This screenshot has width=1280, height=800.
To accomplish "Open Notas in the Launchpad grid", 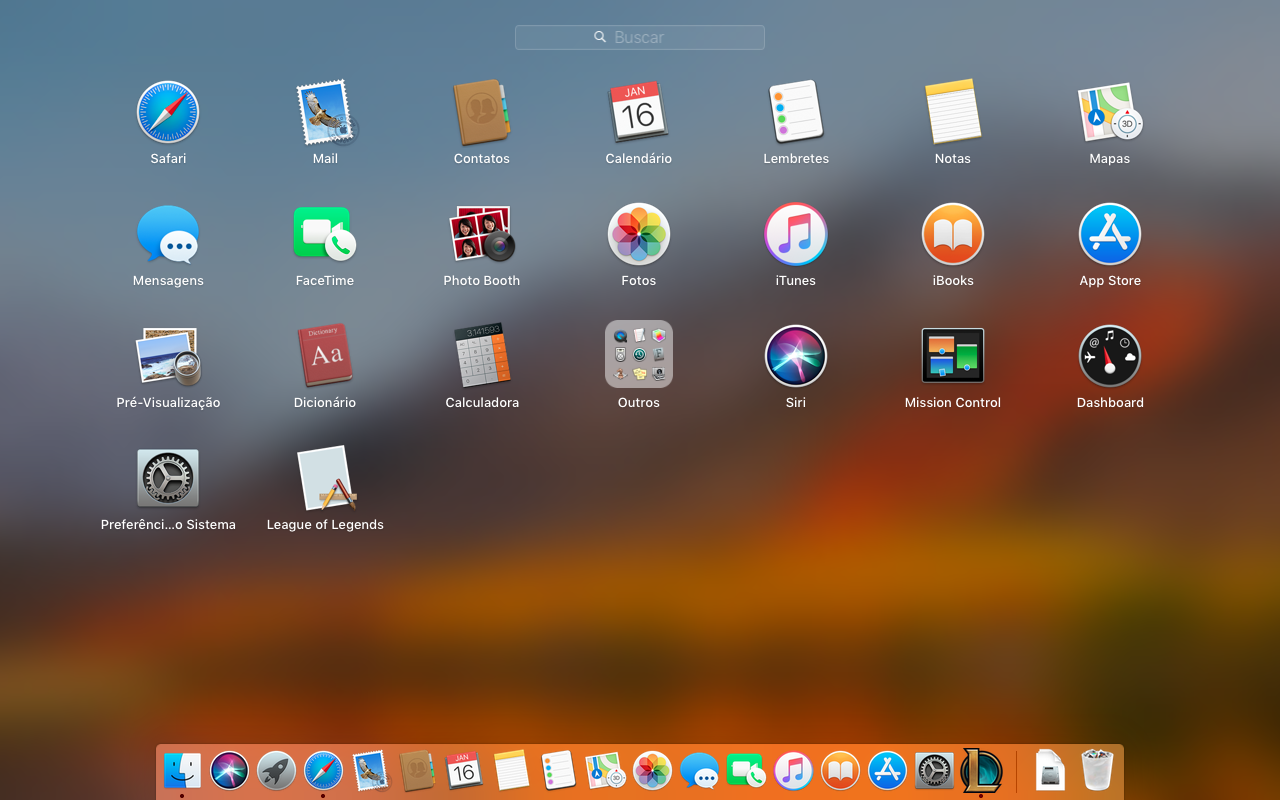I will tap(953, 112).
